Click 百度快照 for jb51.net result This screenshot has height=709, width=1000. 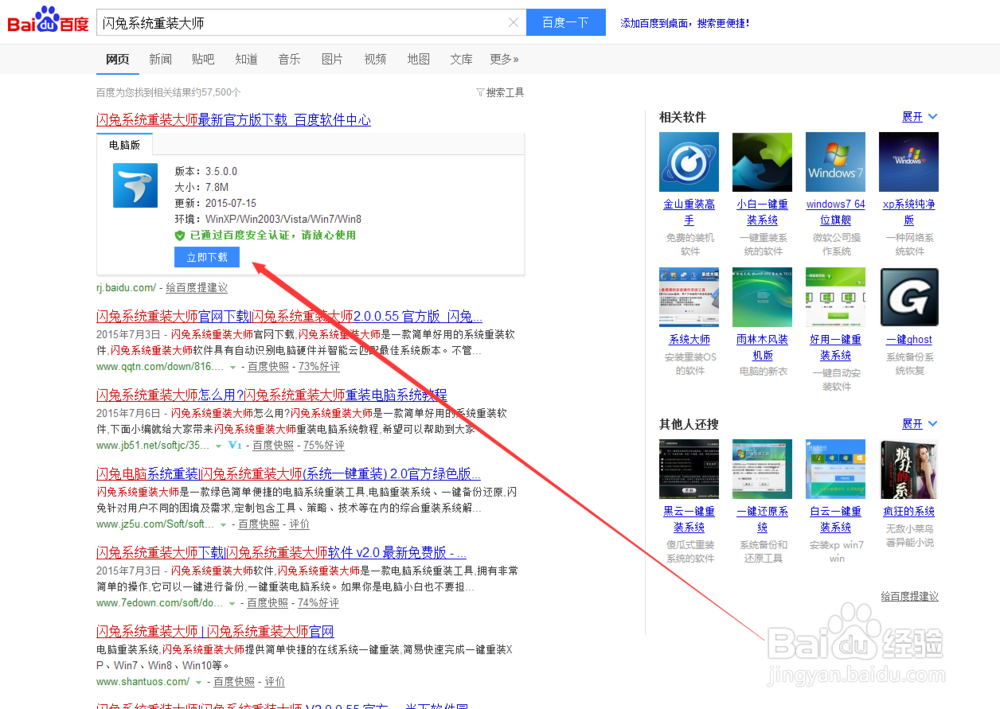273,446
